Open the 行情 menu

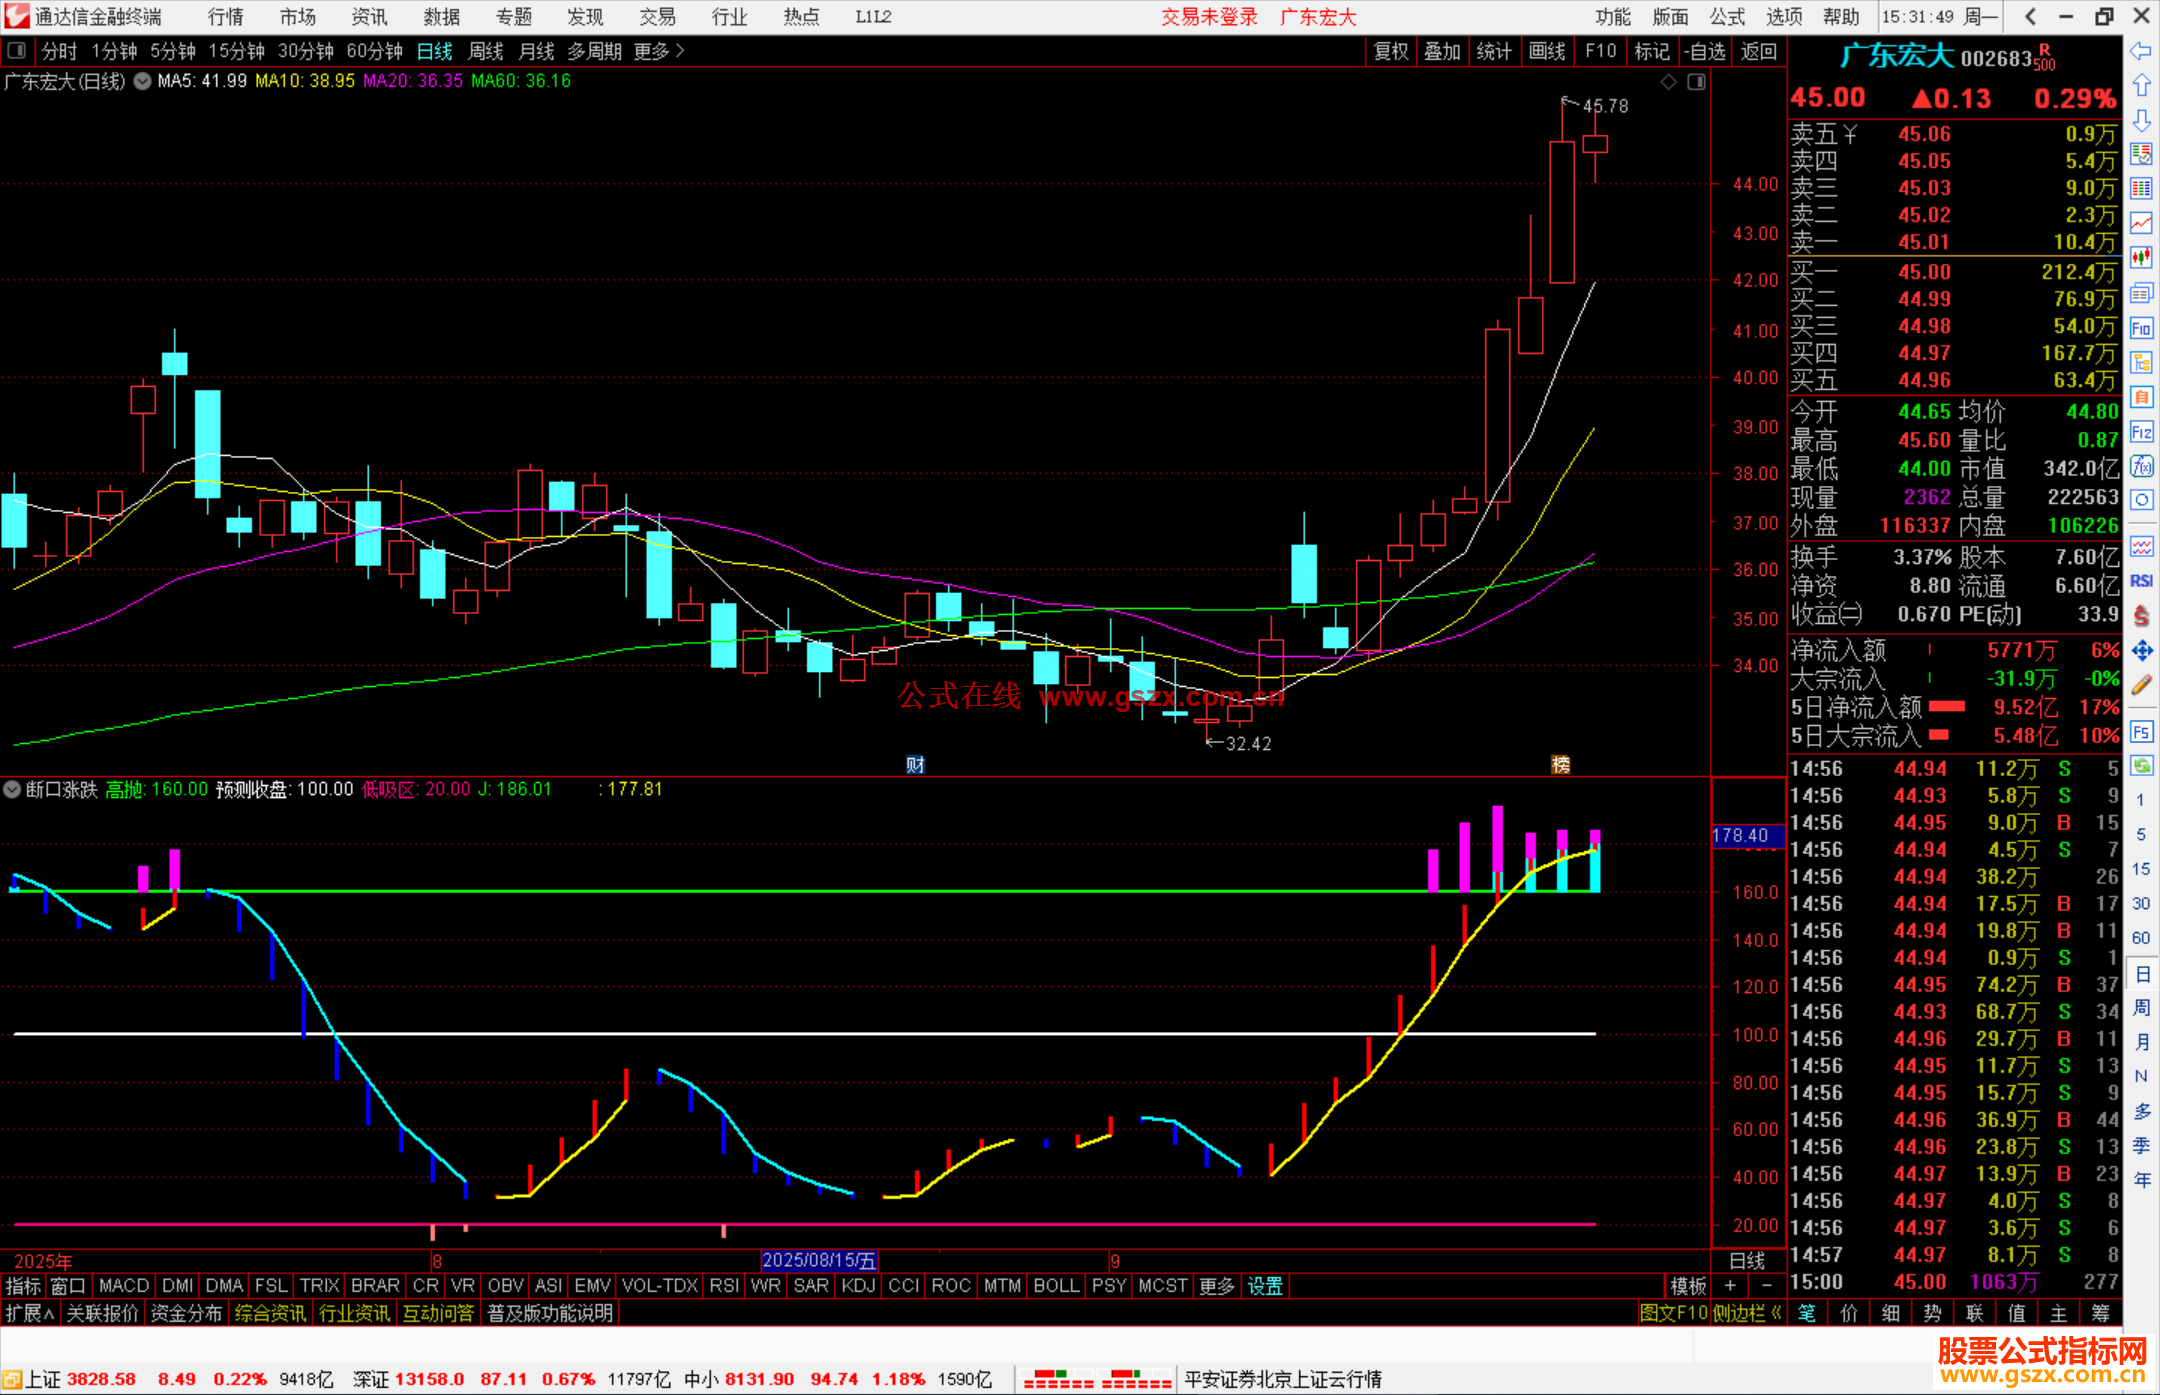click(x=226, y=17)
